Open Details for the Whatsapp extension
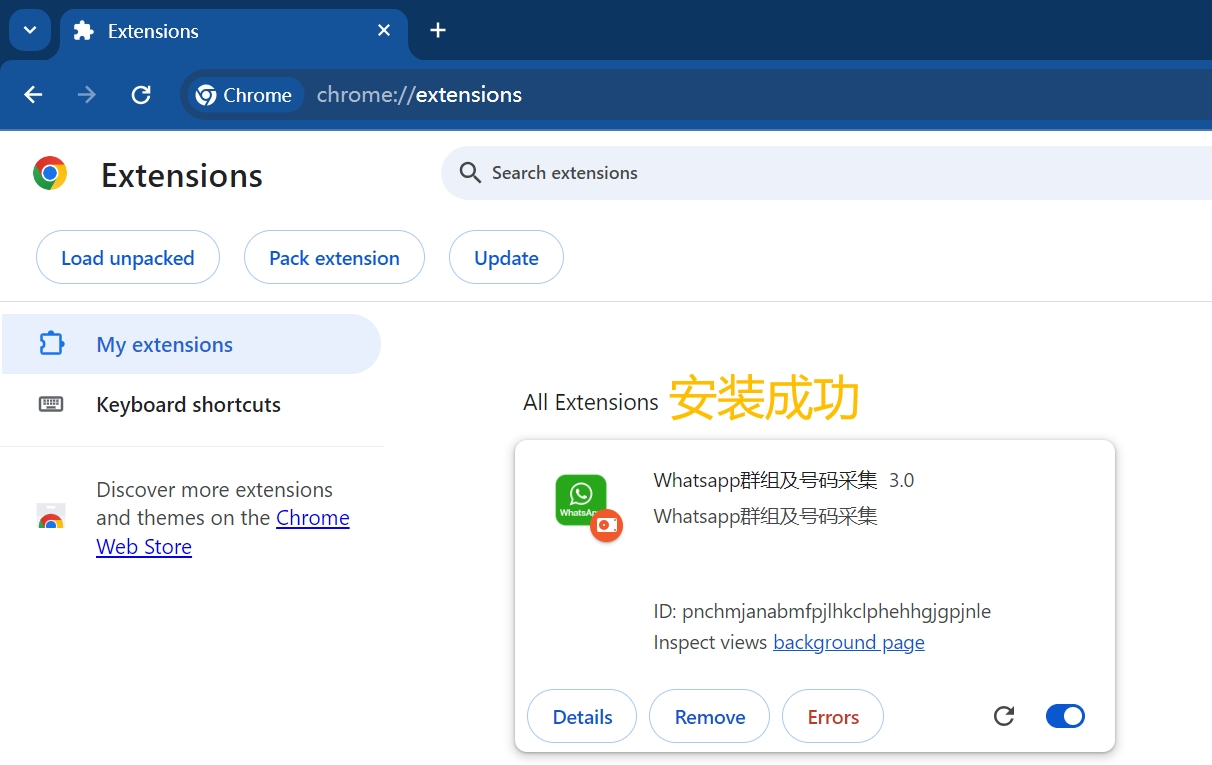 coord(582,717)
